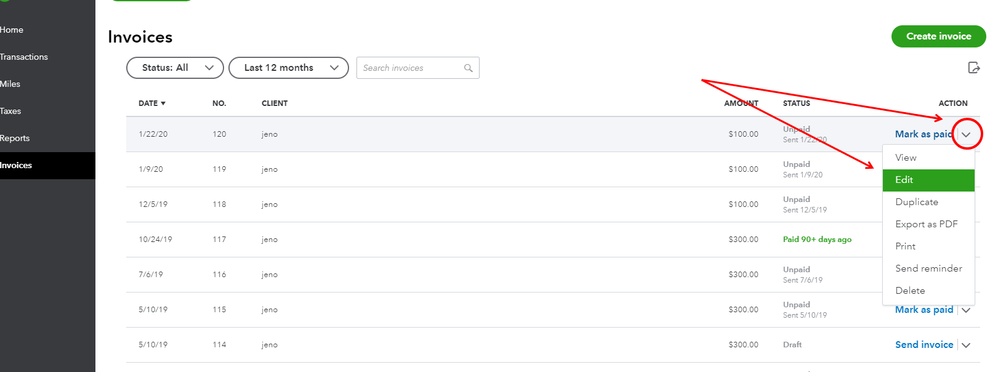Select Delete from the action menu
Screen dimensions: 998x372
[929, 290]
